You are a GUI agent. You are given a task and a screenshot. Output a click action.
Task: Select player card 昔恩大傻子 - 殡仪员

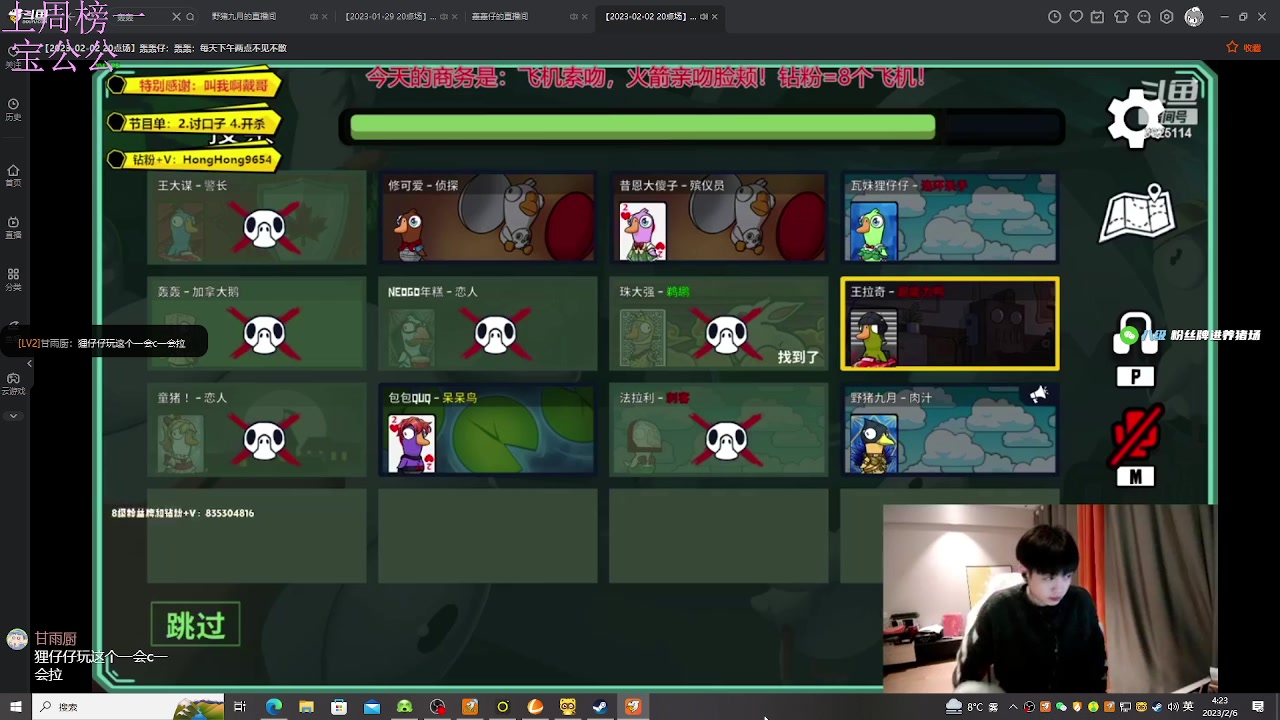(x=718, y=218)
